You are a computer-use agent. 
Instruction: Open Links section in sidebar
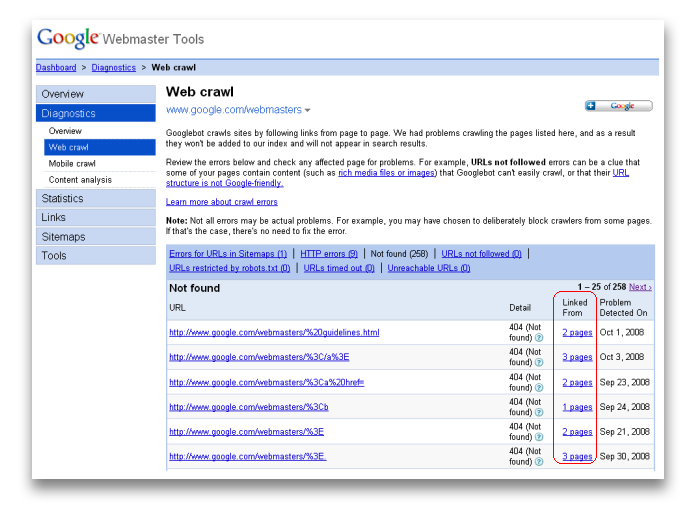click(x=96, y=217)
